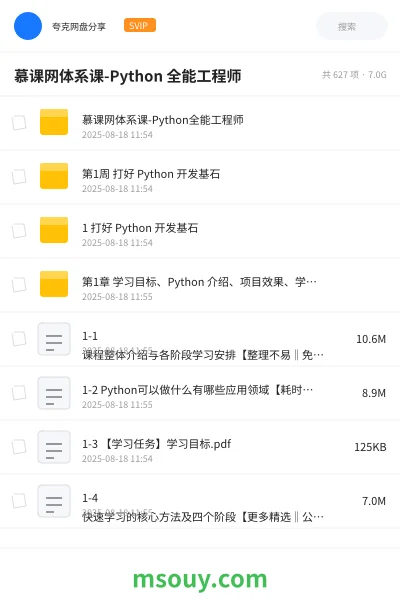Click the 10.6M size of file 1-1
The width and height of the screenshot is (400, 600).
coord(371,339)
